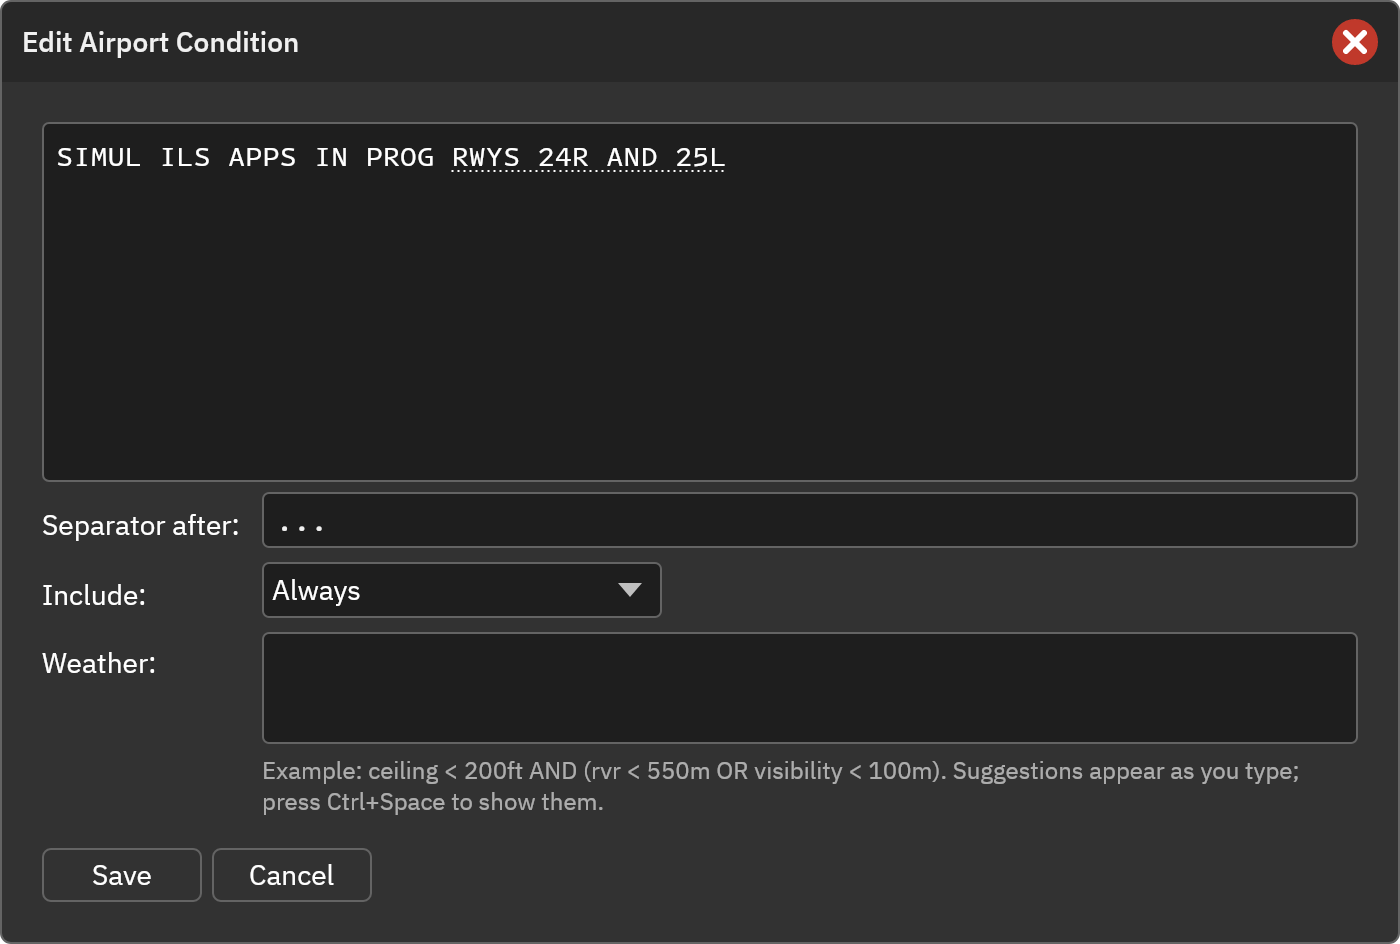This screenshot has width=1400, height=944.
Task: Close the Edit Airport Condition dialog
Action: [1355, 42]
